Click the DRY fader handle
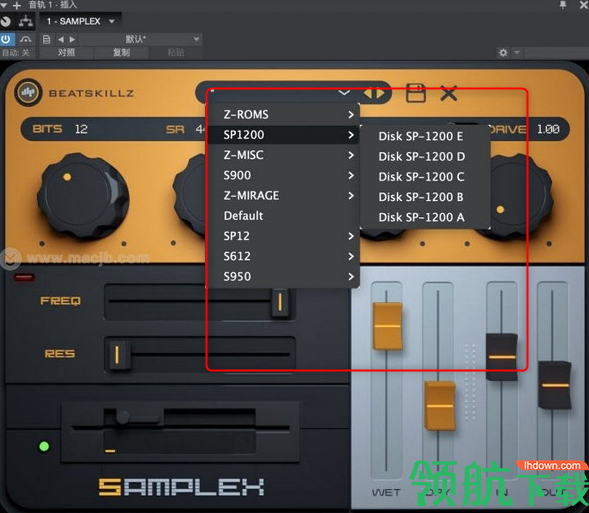Viewport: 589px width, 513px height. (440, 406)
